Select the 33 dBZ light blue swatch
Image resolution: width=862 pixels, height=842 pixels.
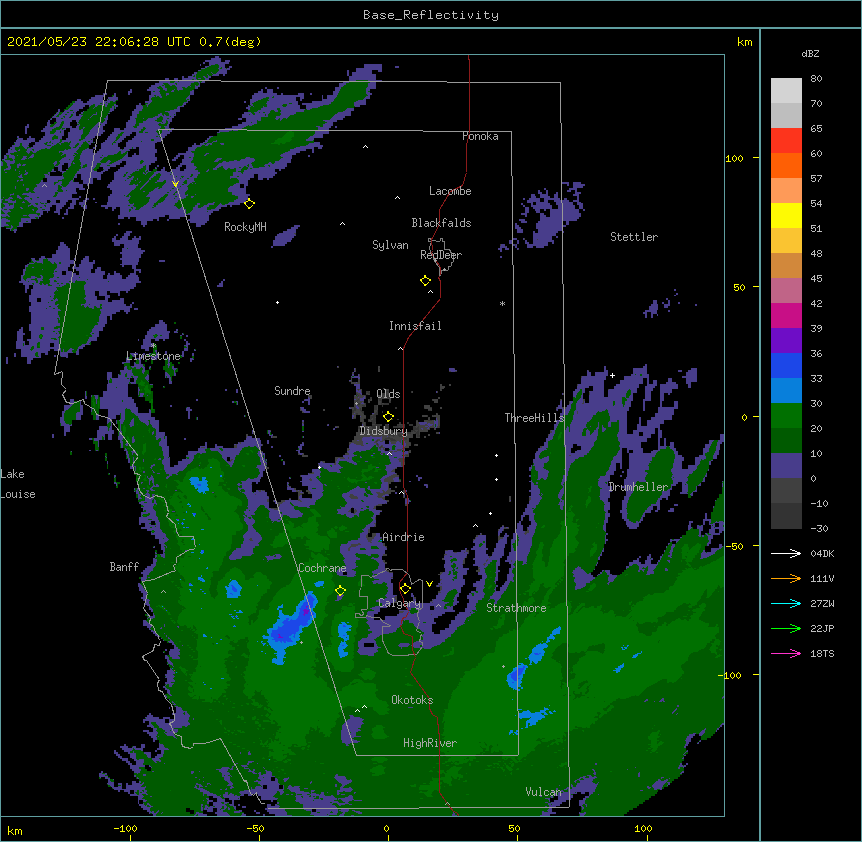click(x=786, y=390)
